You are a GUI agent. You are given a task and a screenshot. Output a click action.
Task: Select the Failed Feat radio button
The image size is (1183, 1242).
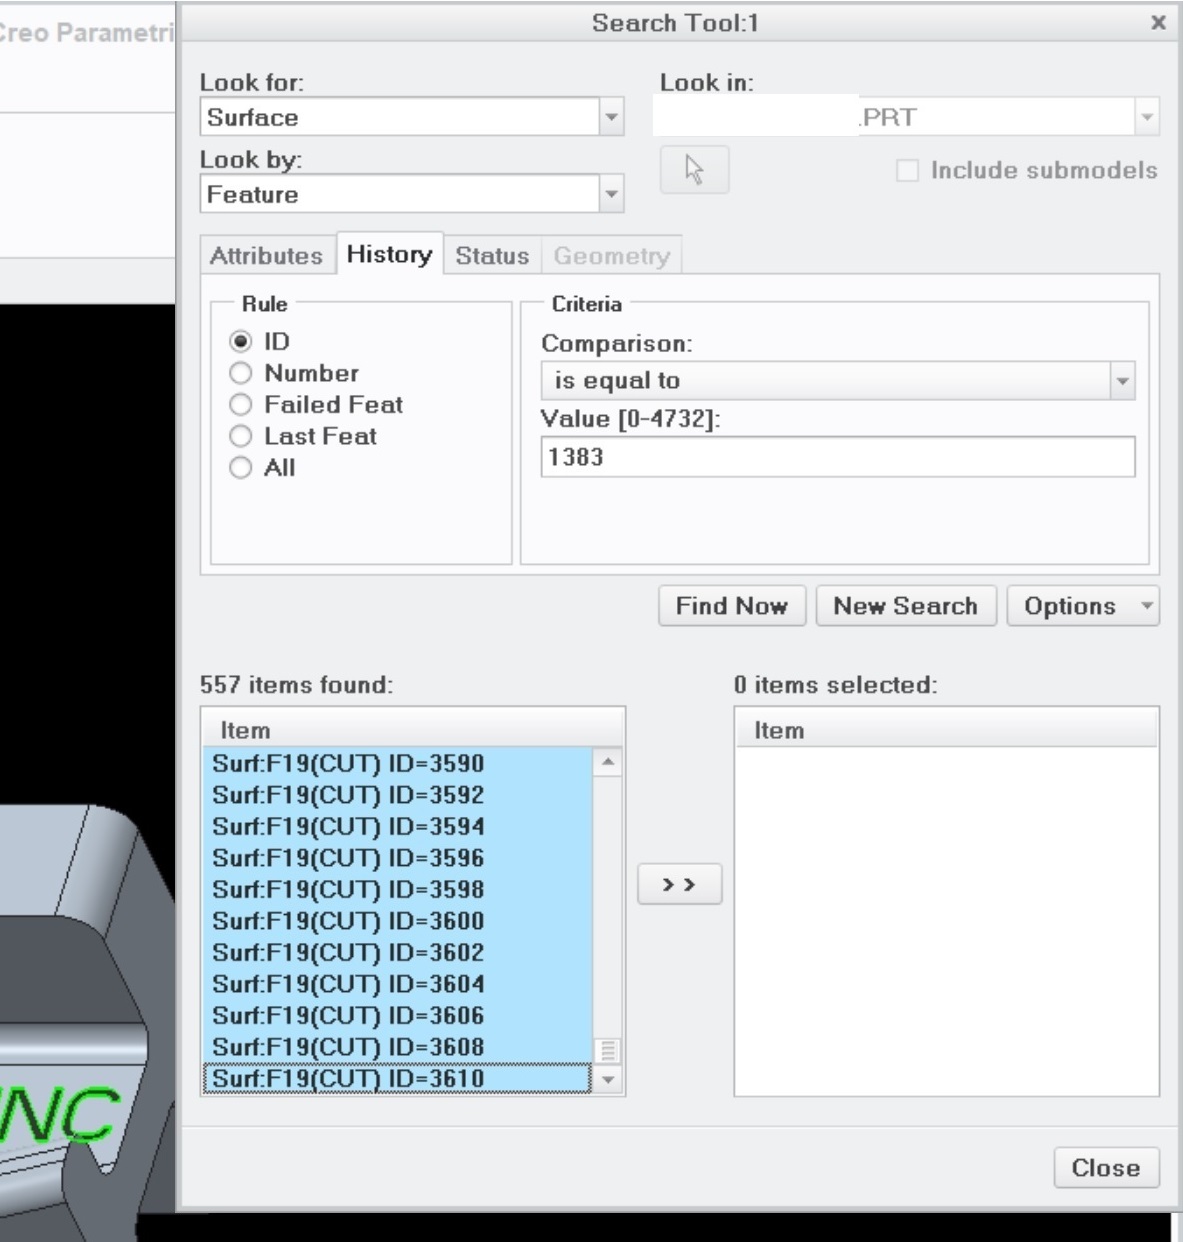(x=240, y=405)
